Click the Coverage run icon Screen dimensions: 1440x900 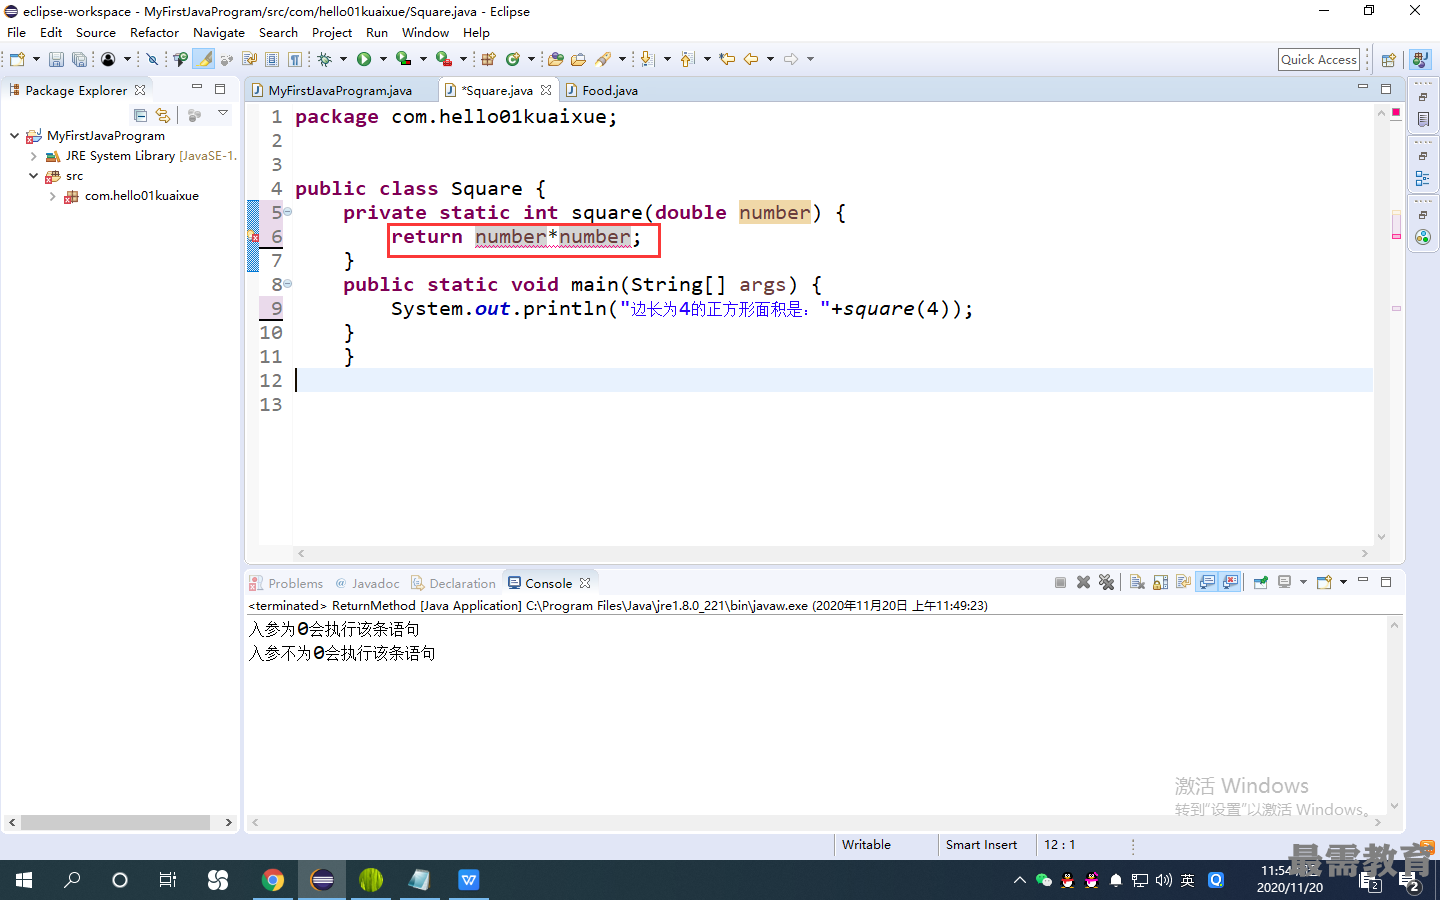click(403, 59)
